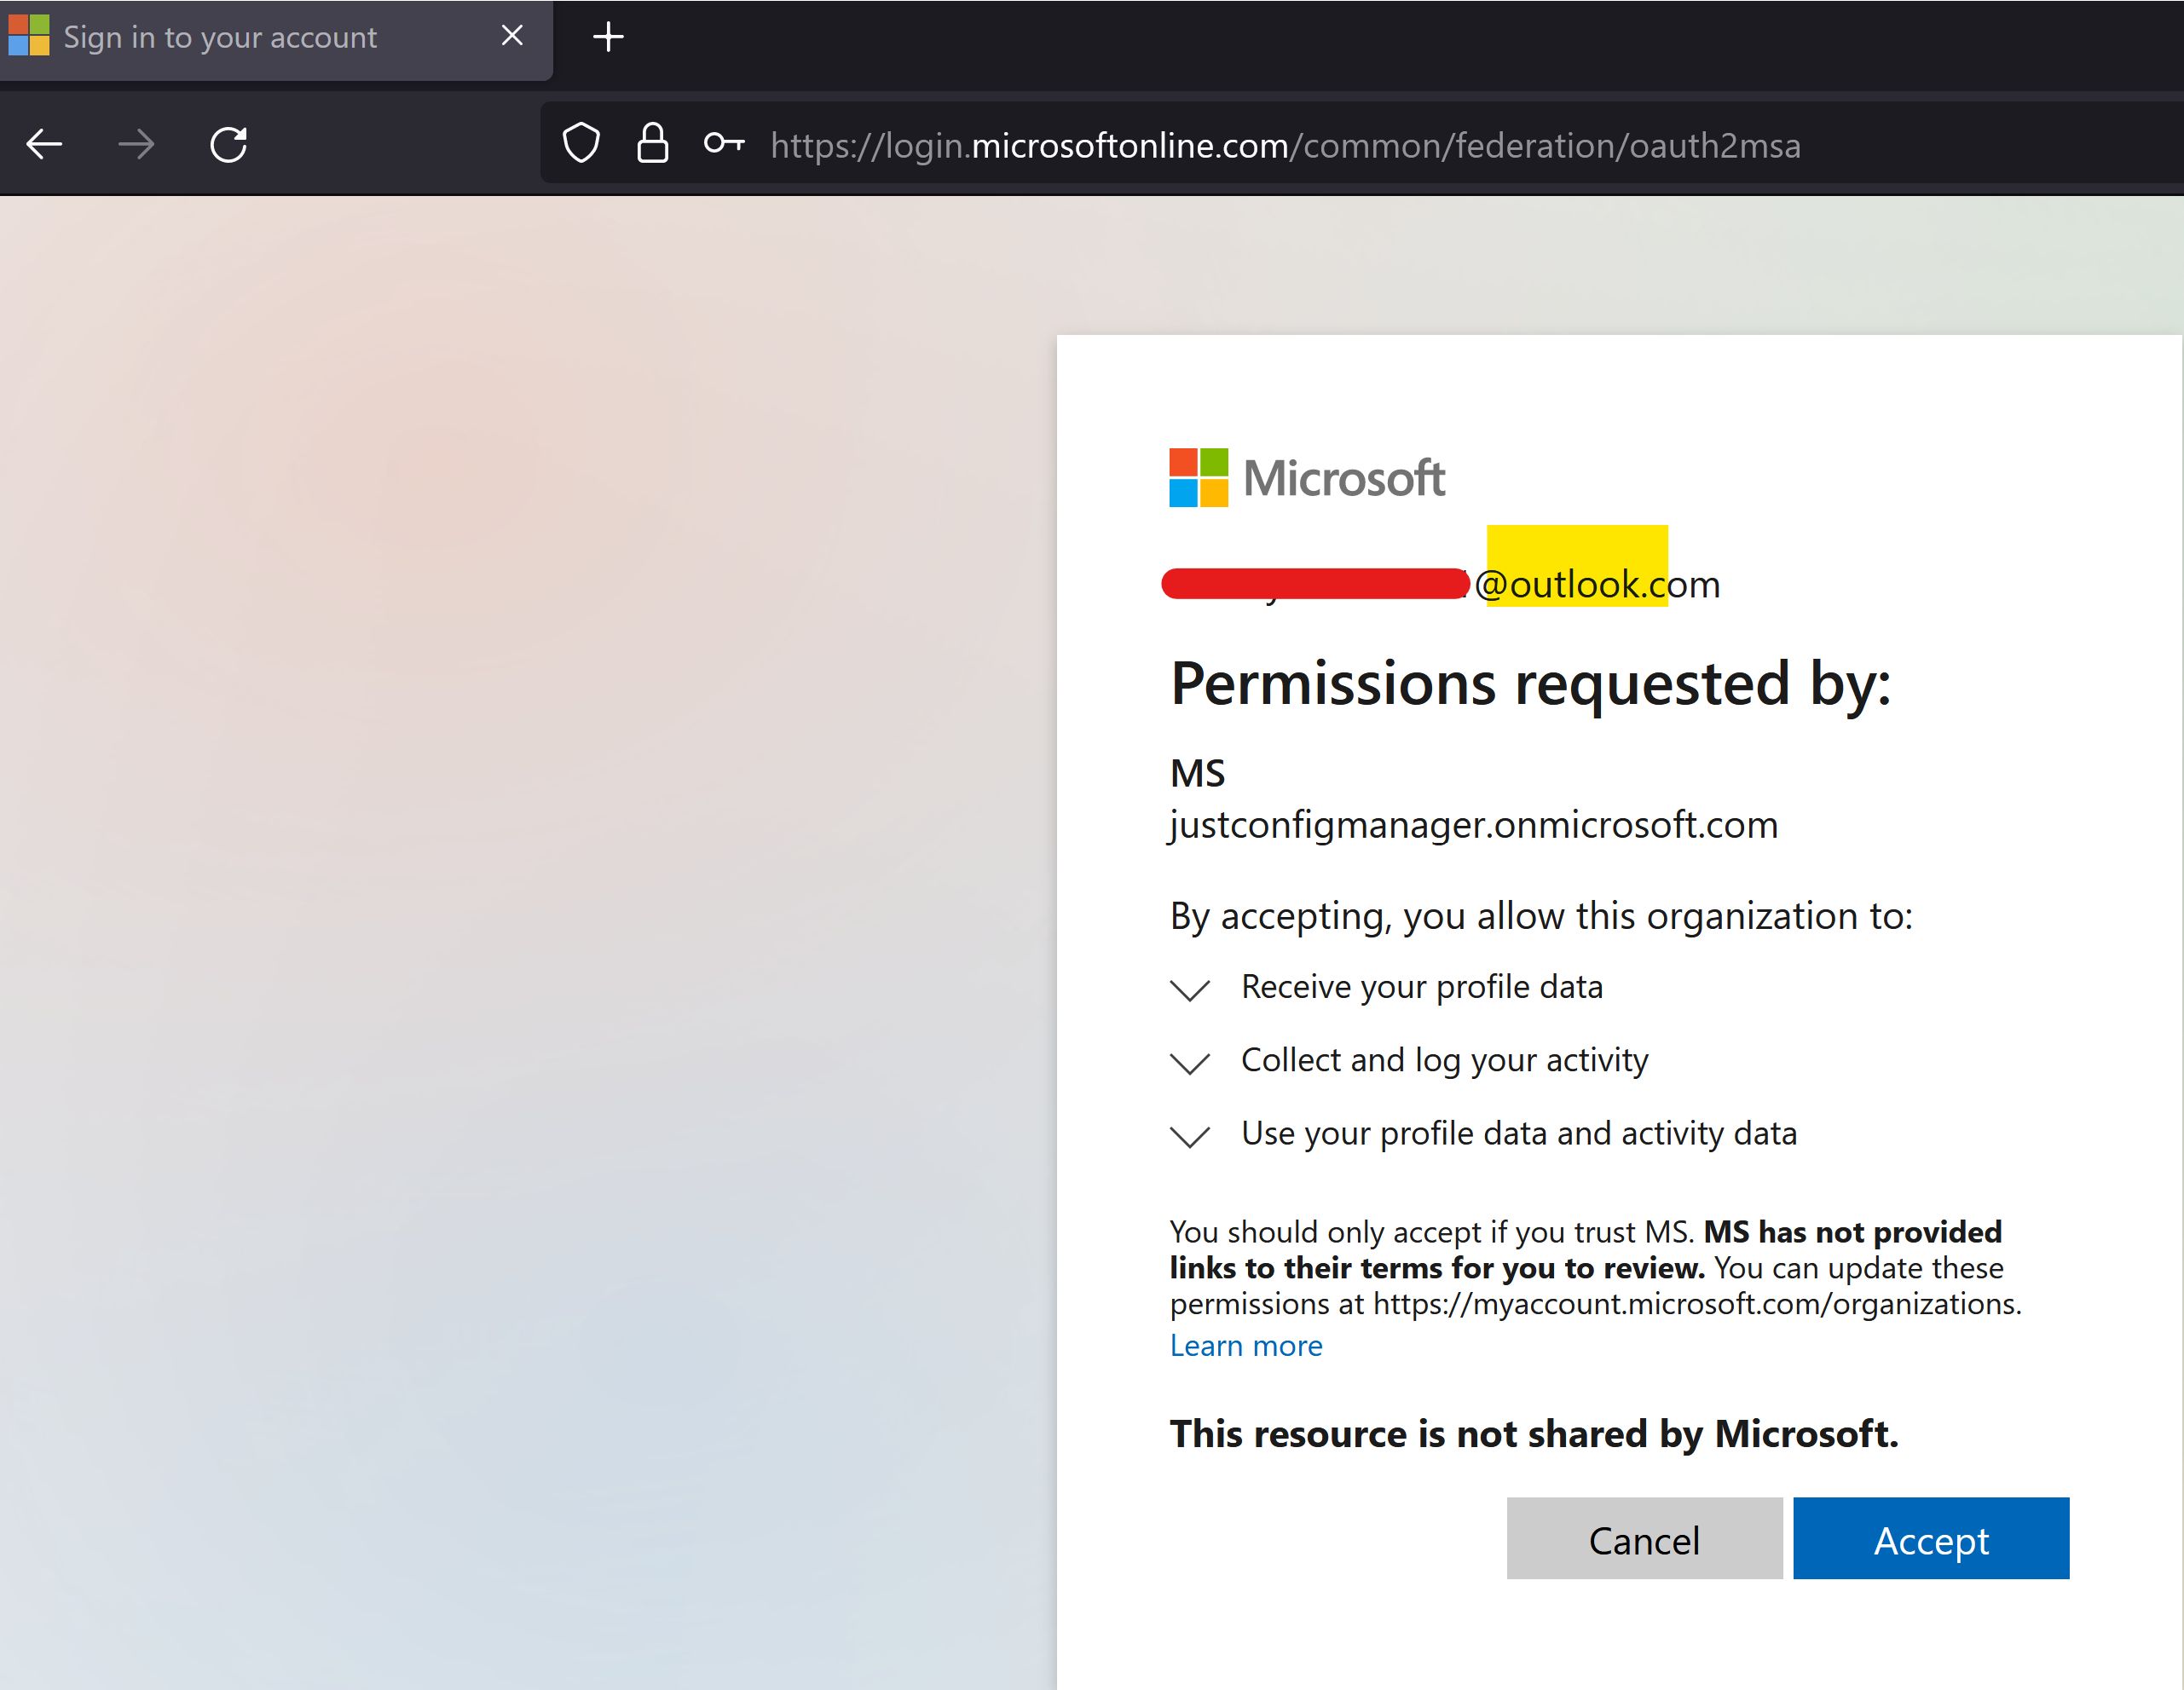The width and height of the screenshot is (2184, 1690).
Task: Click the key permissions icon in address bar
Action: click(x=723, y=144)
